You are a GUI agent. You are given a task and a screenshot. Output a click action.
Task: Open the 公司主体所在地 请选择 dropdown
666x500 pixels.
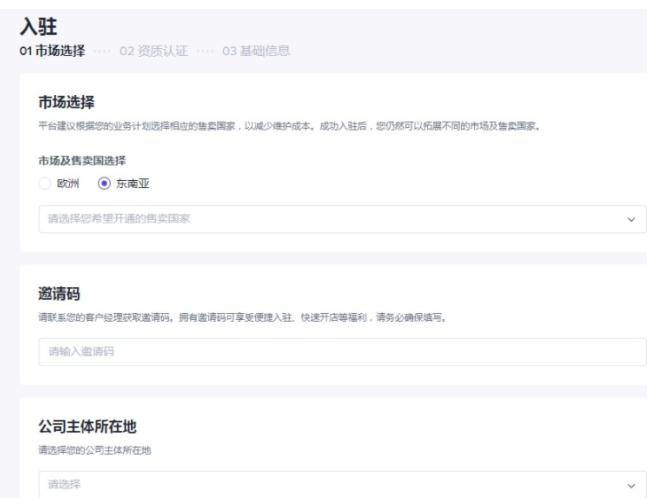tap(330, 485)
